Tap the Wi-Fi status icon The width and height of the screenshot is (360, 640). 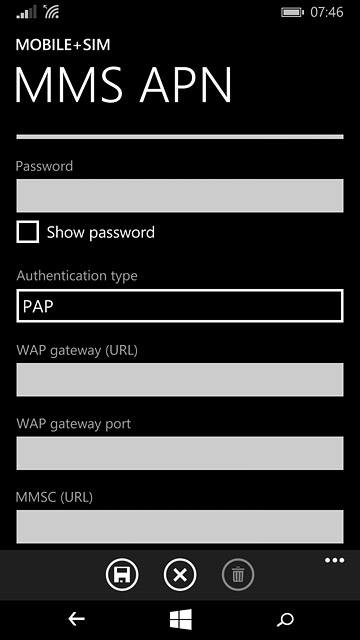click(51, 12)
